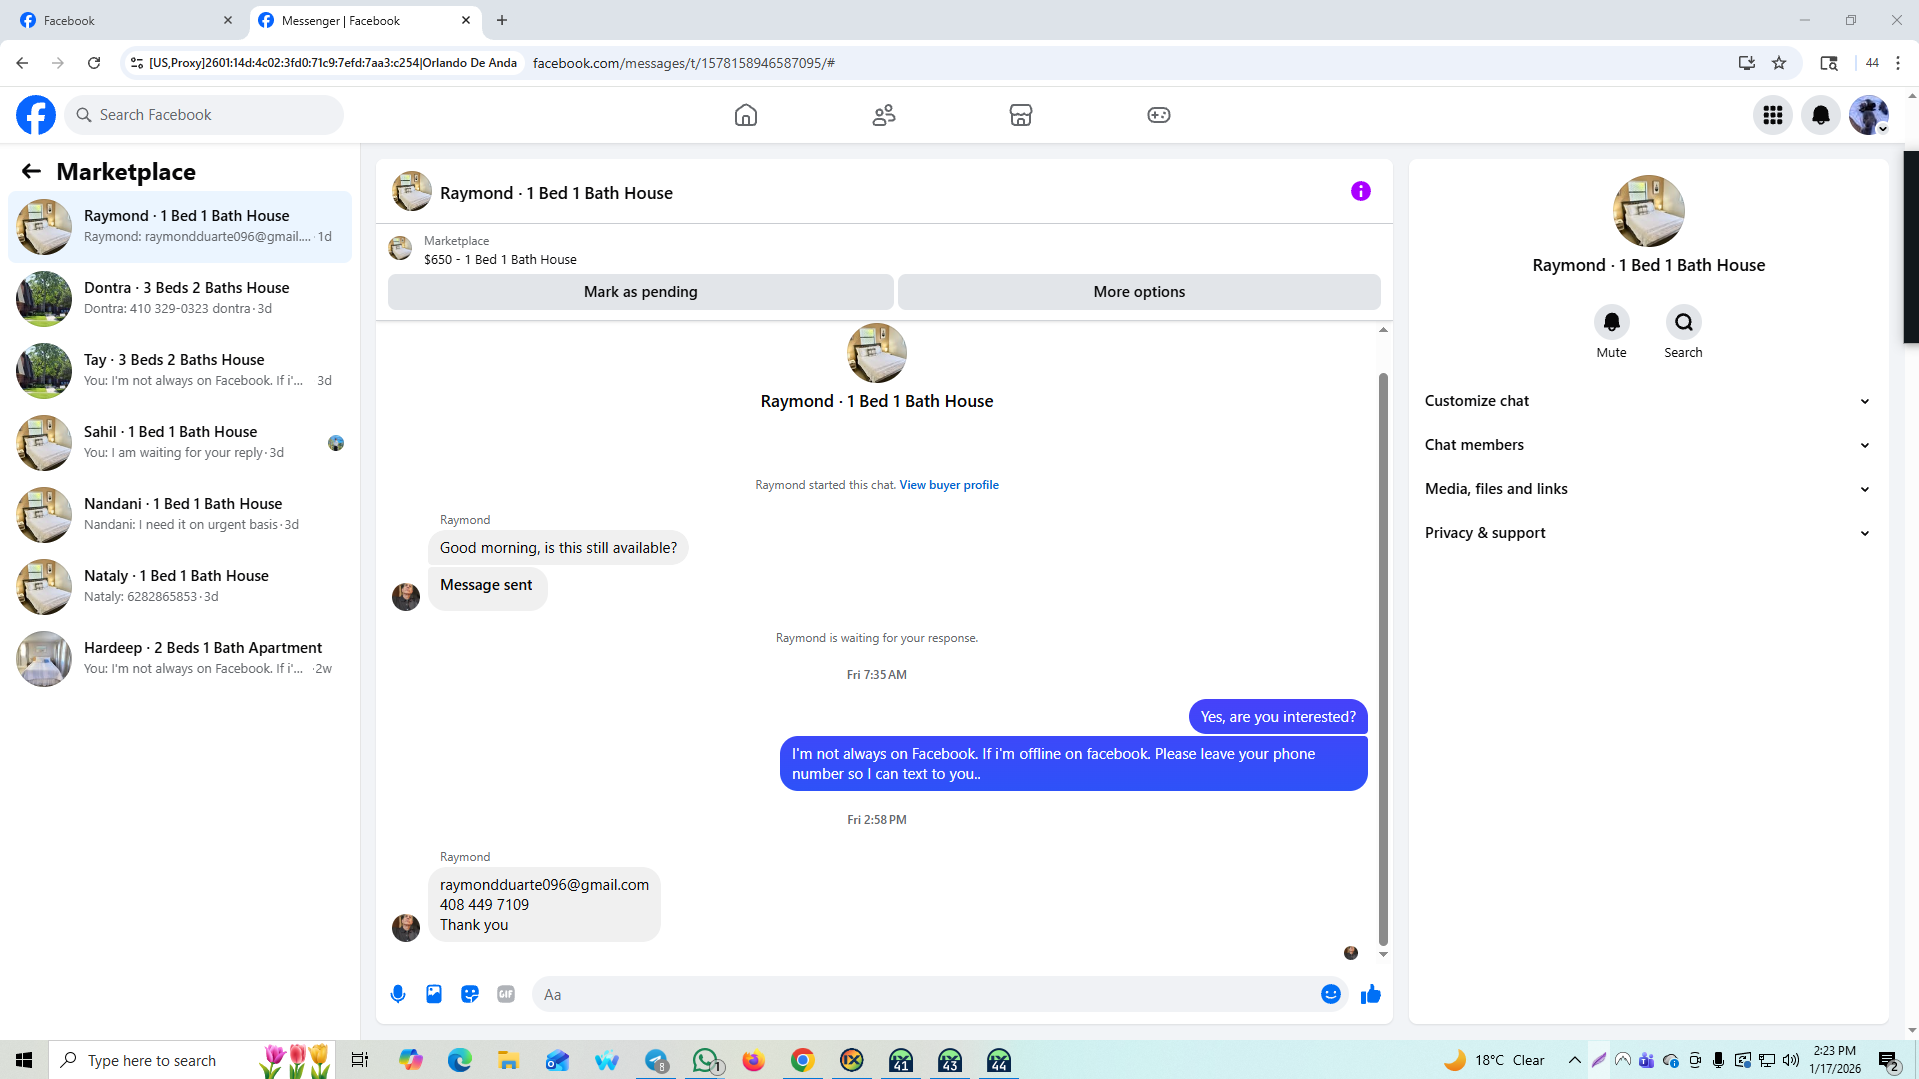The image size is (1919, 1079).
Task: Reload the page
Action: (x=94, y=63)
